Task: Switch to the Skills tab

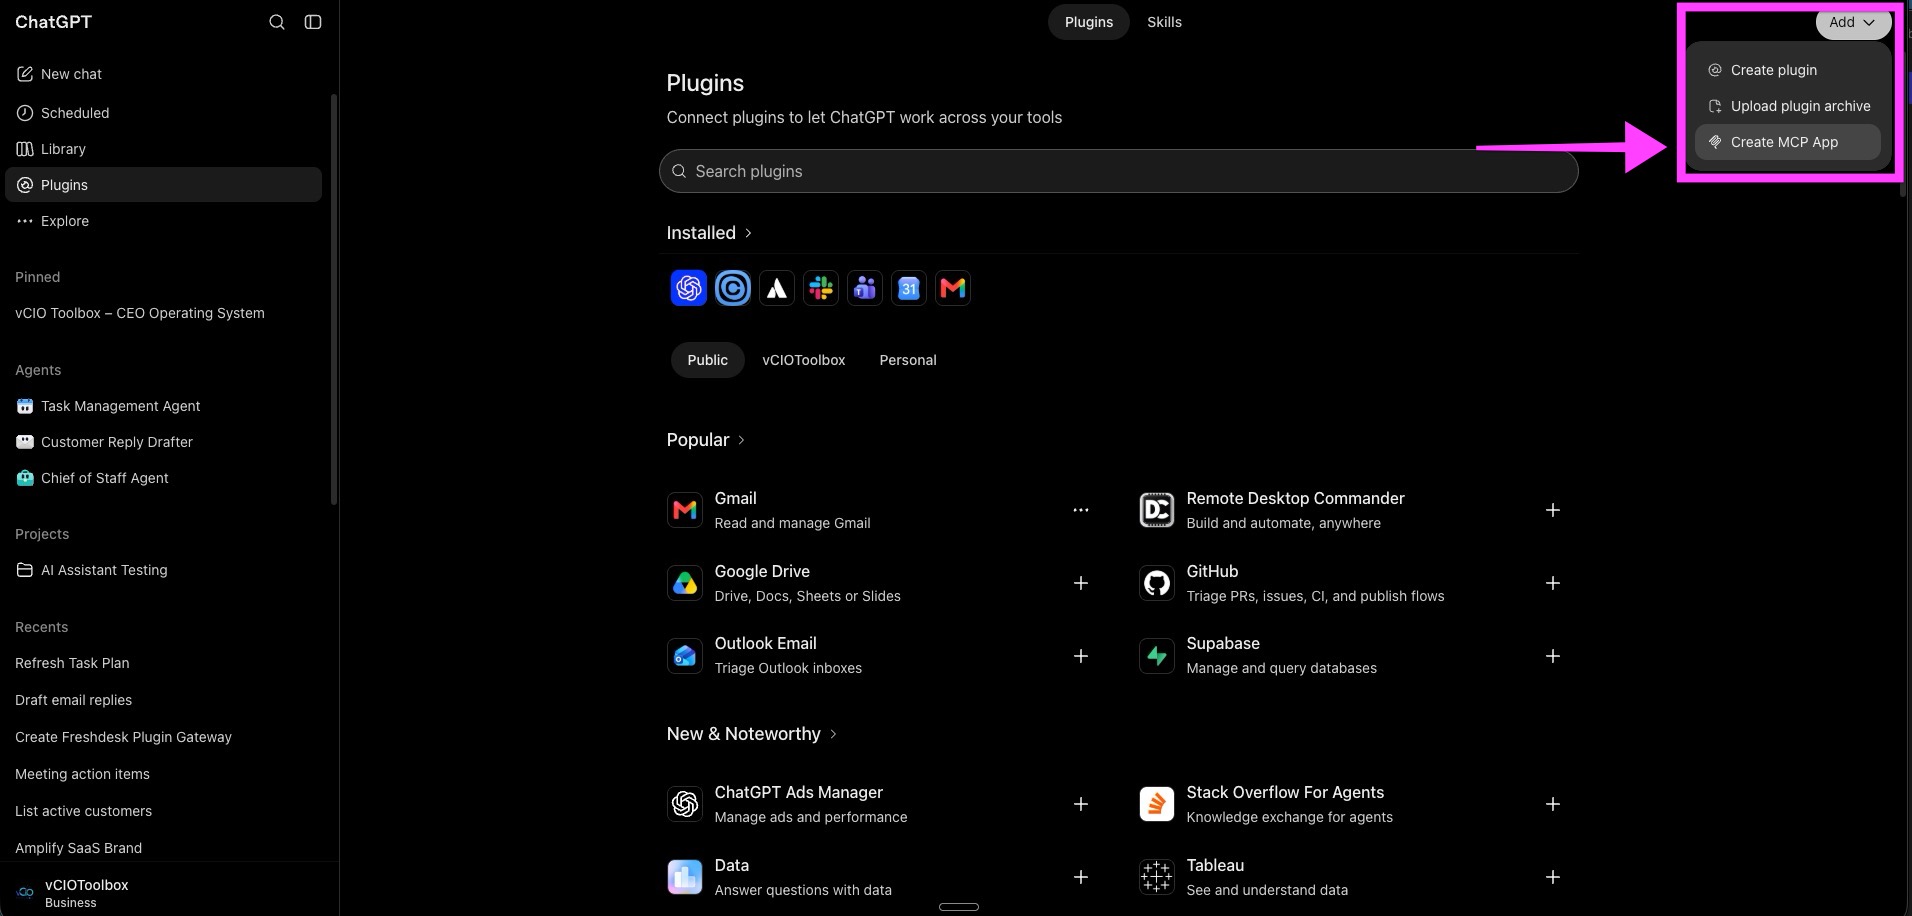Action: click(x=1164, y=22)
